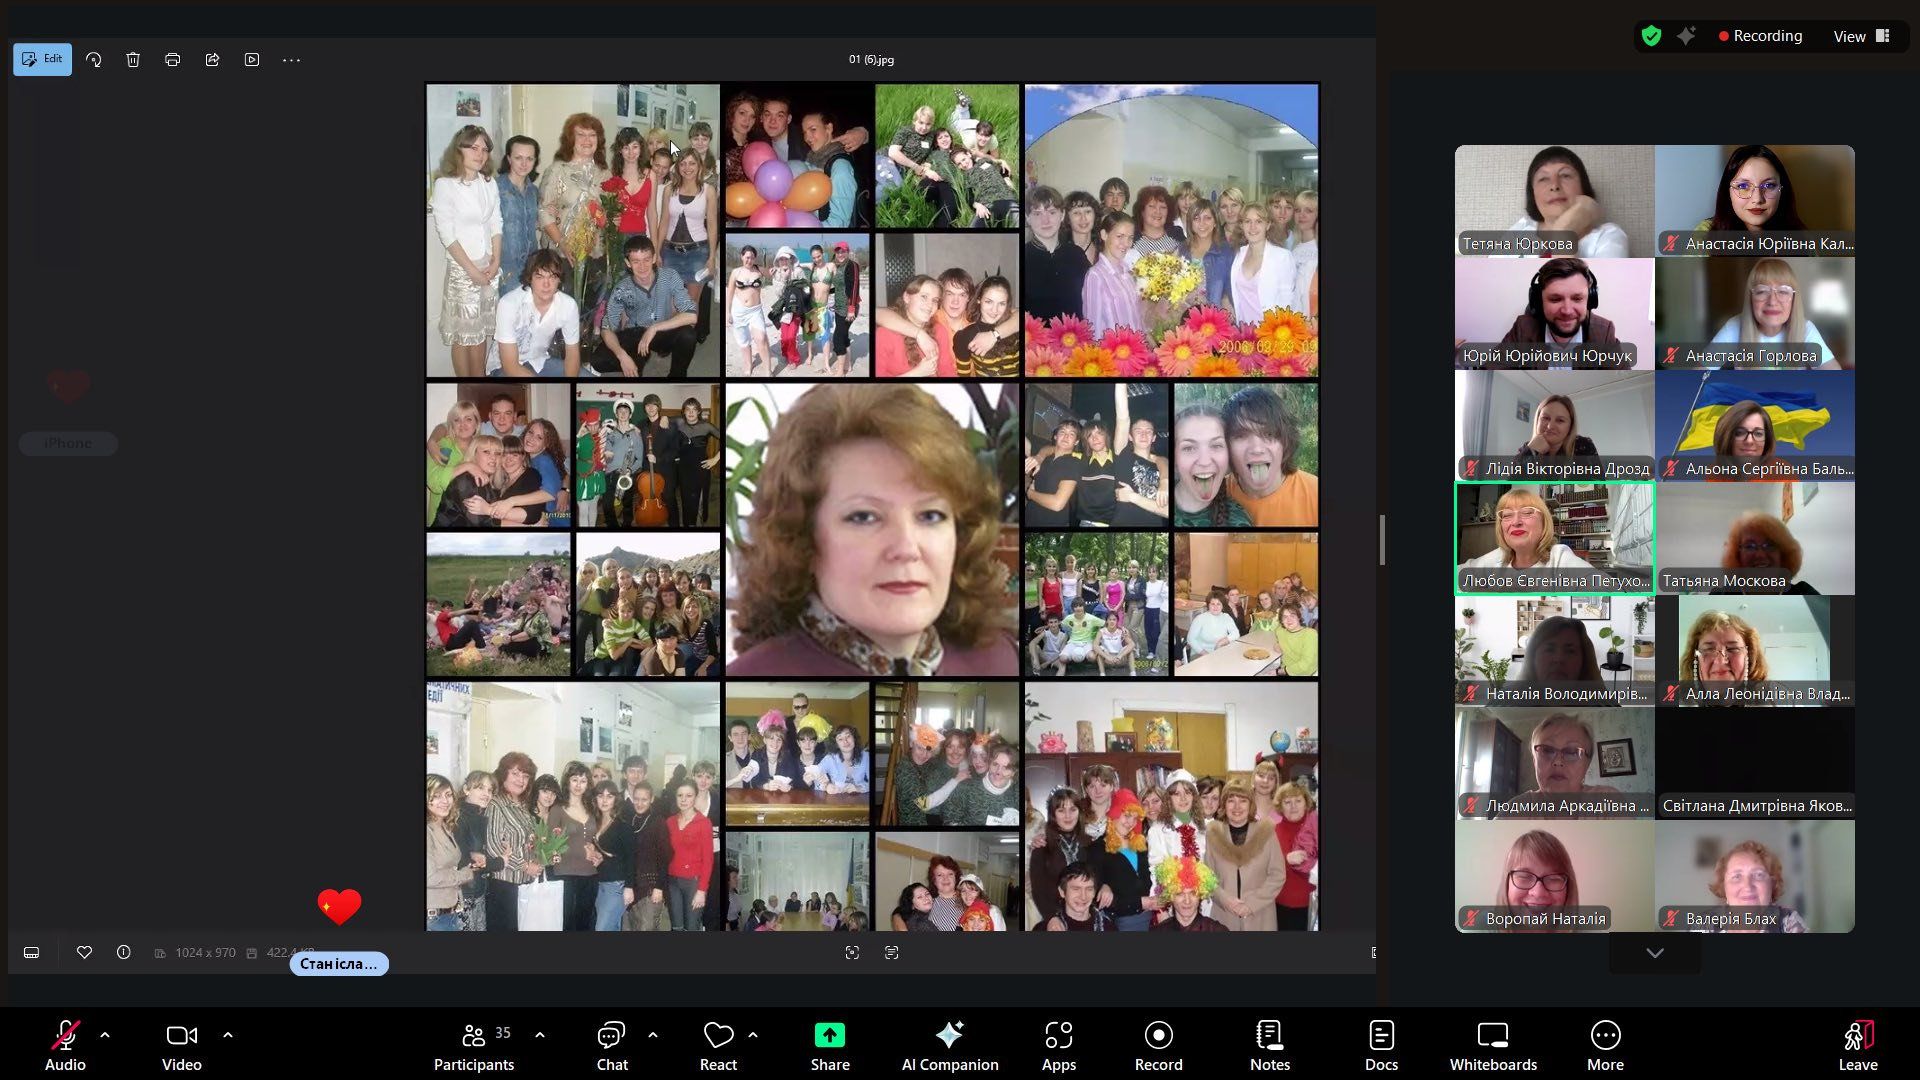Expand the arrow next to Participants
This screenshot has width=1920, height=1080.
[540, 1035]
